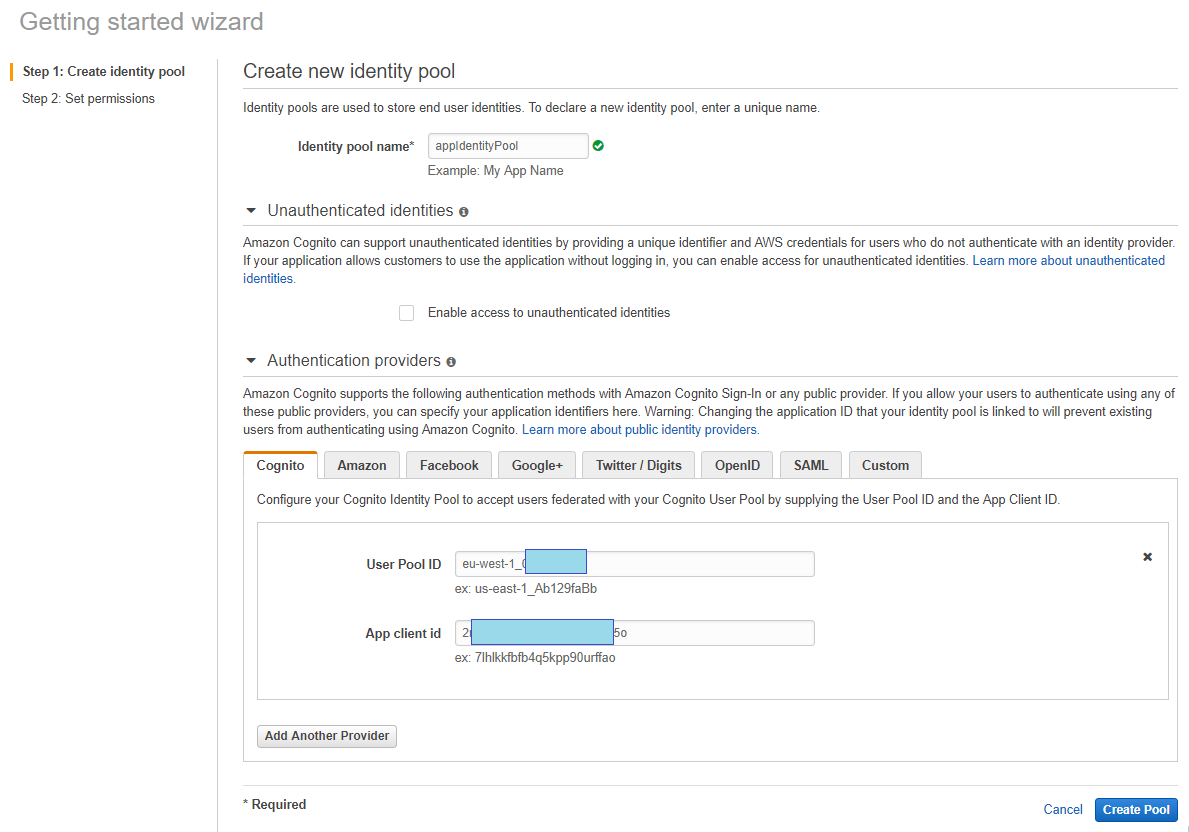Focus the Identity pool name field
1189x832 pixels.
[507, 146]
